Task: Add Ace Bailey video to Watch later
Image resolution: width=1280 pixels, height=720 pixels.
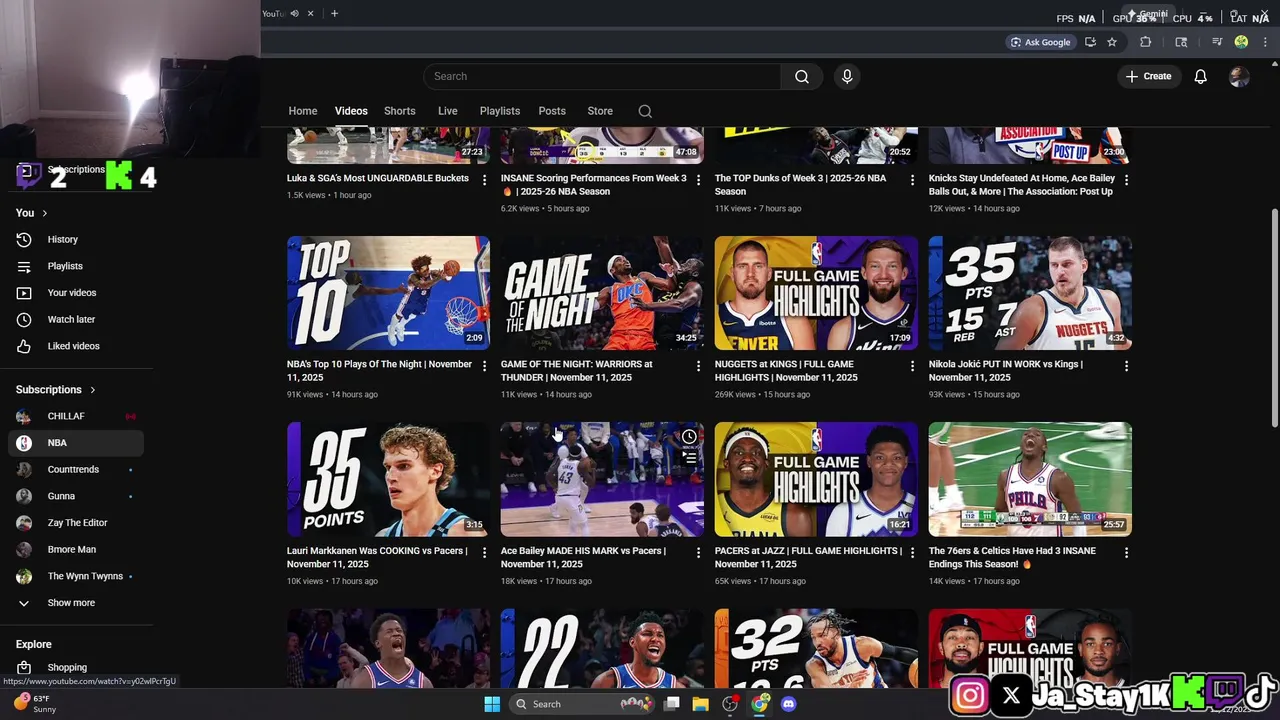Action: click(689, 437)
